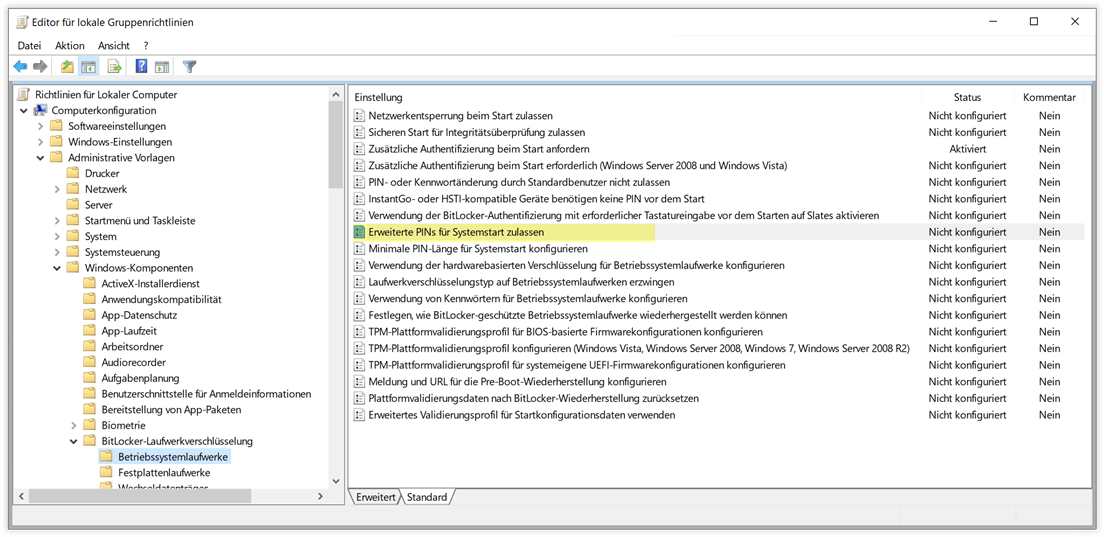Click the Forward arrow toolbar icon
The width and height of the screenshot is (1104, 537).
[40, 67]
